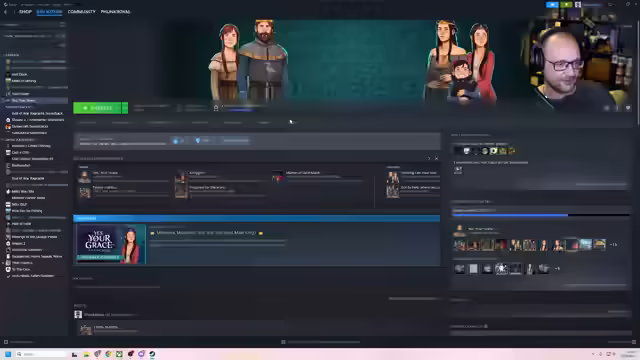Open the account avatar in title bar

click(578, 4)
